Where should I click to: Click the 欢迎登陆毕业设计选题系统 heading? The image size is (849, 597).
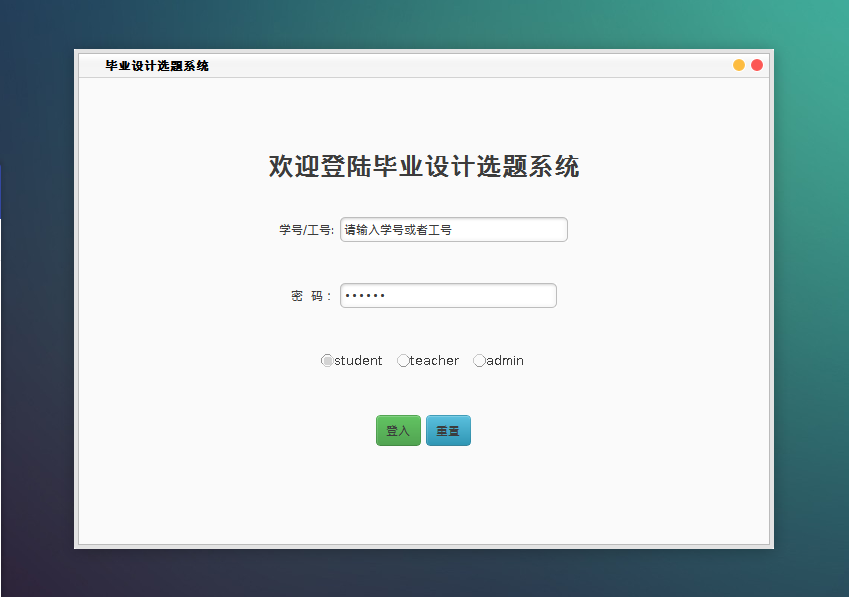(x=423, y=166)
